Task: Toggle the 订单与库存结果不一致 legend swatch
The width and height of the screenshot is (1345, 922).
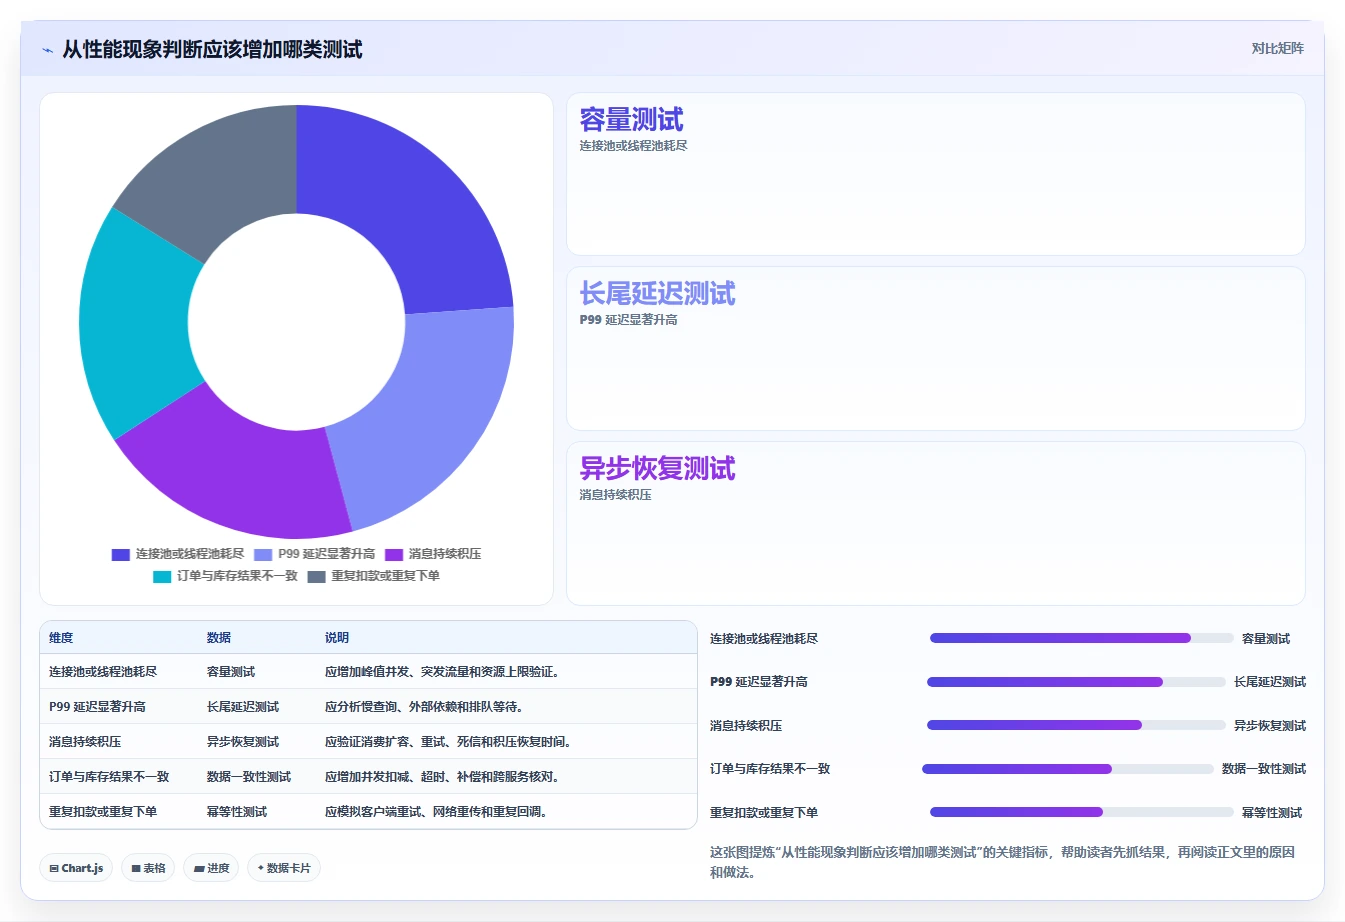Action: 162,576
